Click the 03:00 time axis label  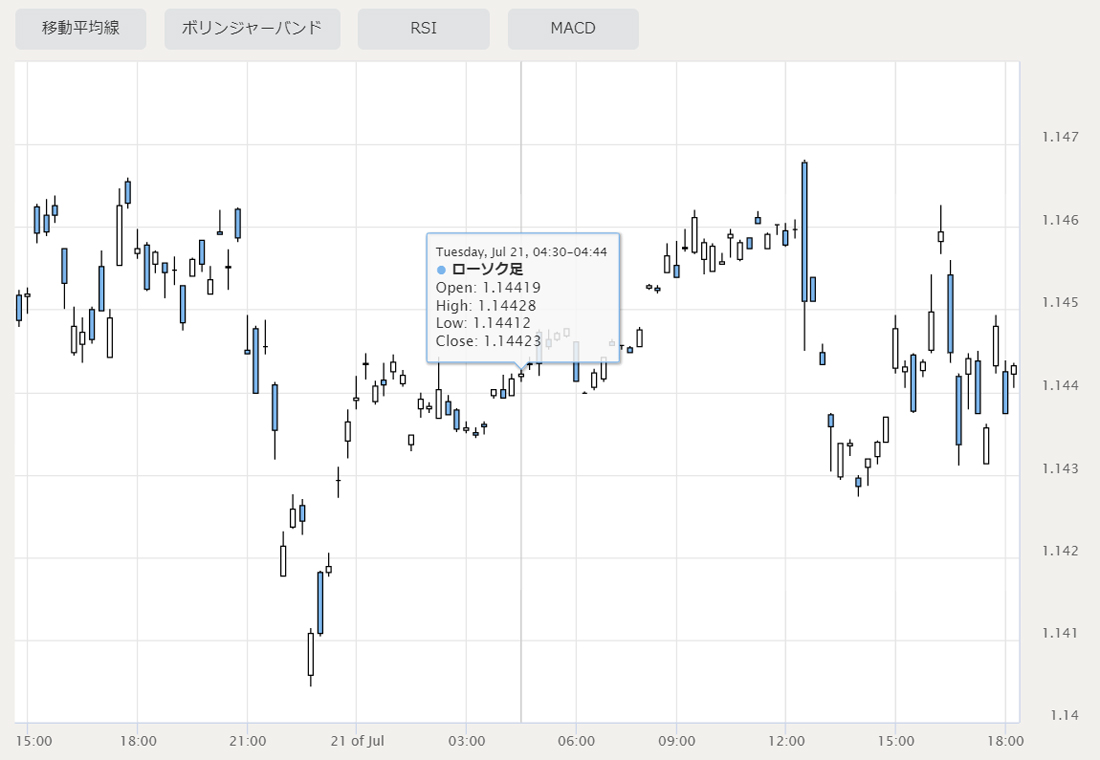pyautogui.click(x=467, y=741)
